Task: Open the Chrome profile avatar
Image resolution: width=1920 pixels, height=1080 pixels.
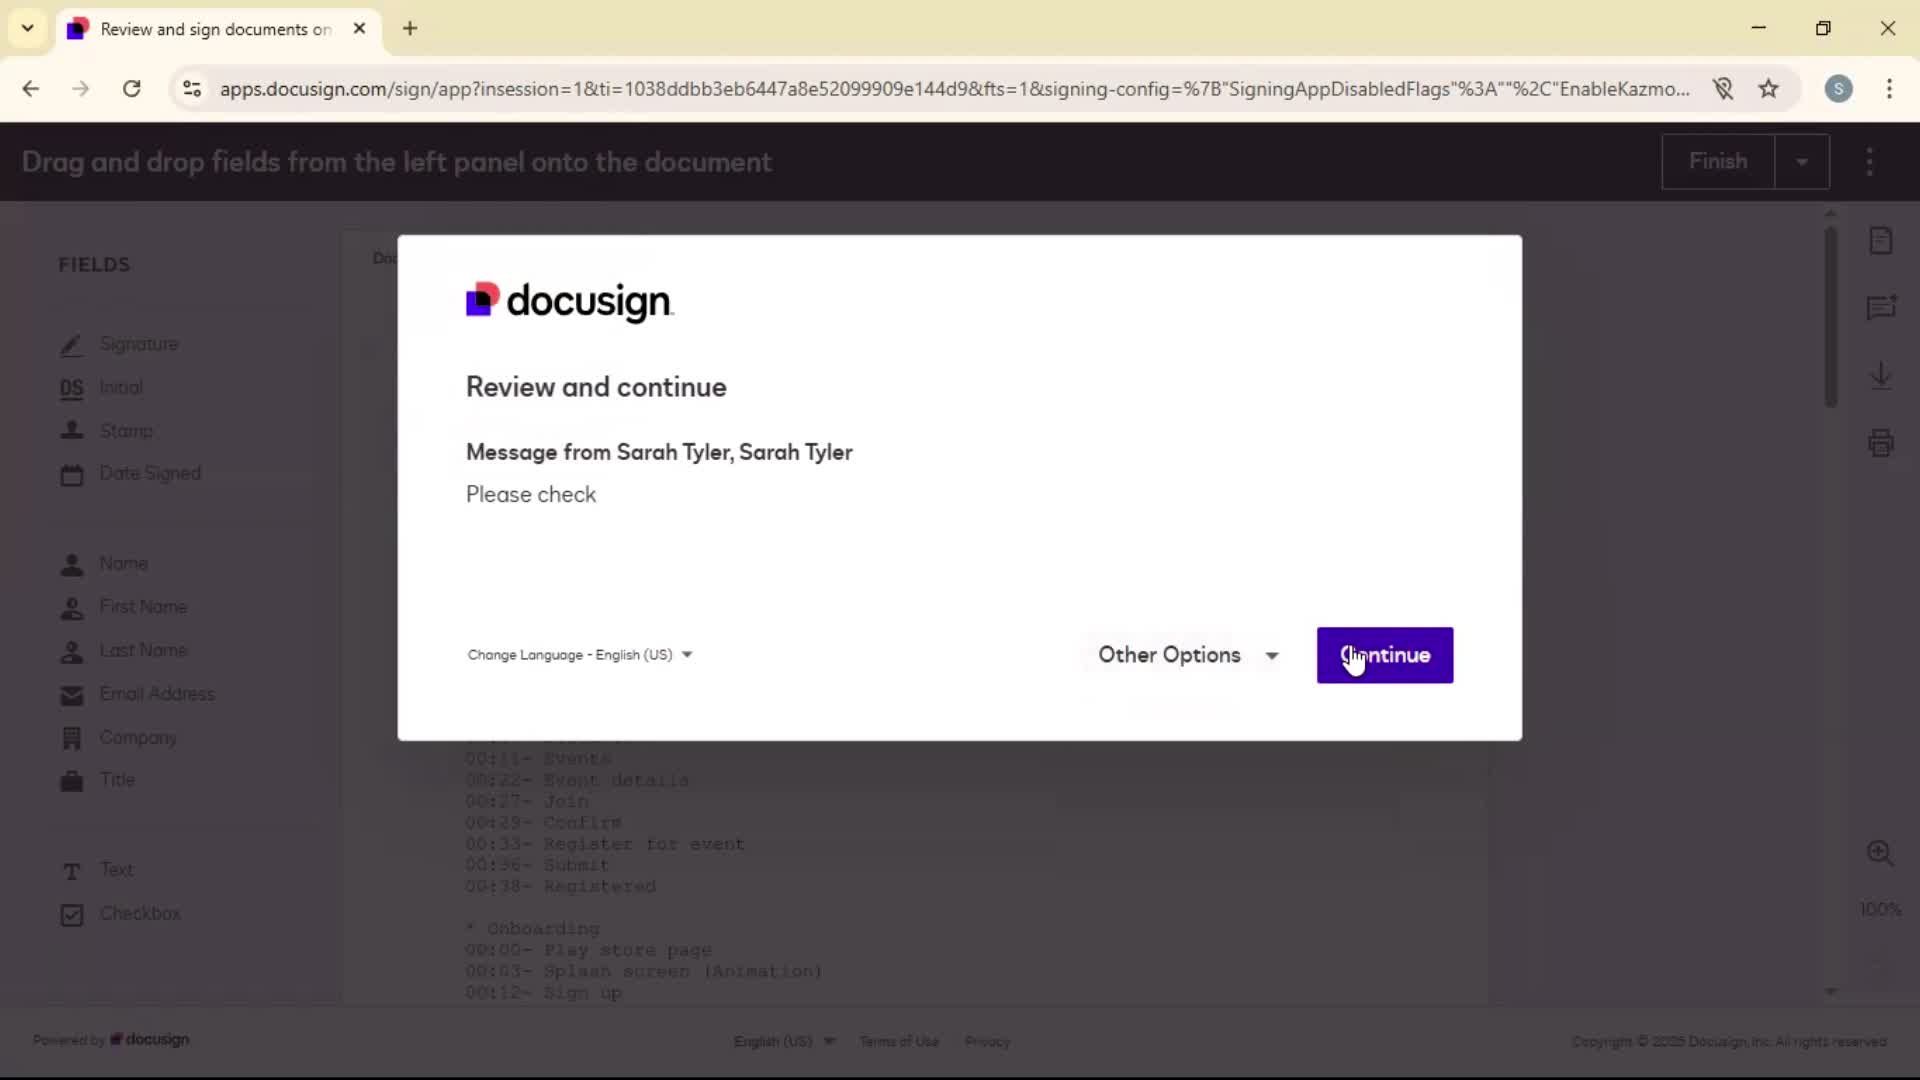Action: pyautogui.click(x=1838, y=89)
